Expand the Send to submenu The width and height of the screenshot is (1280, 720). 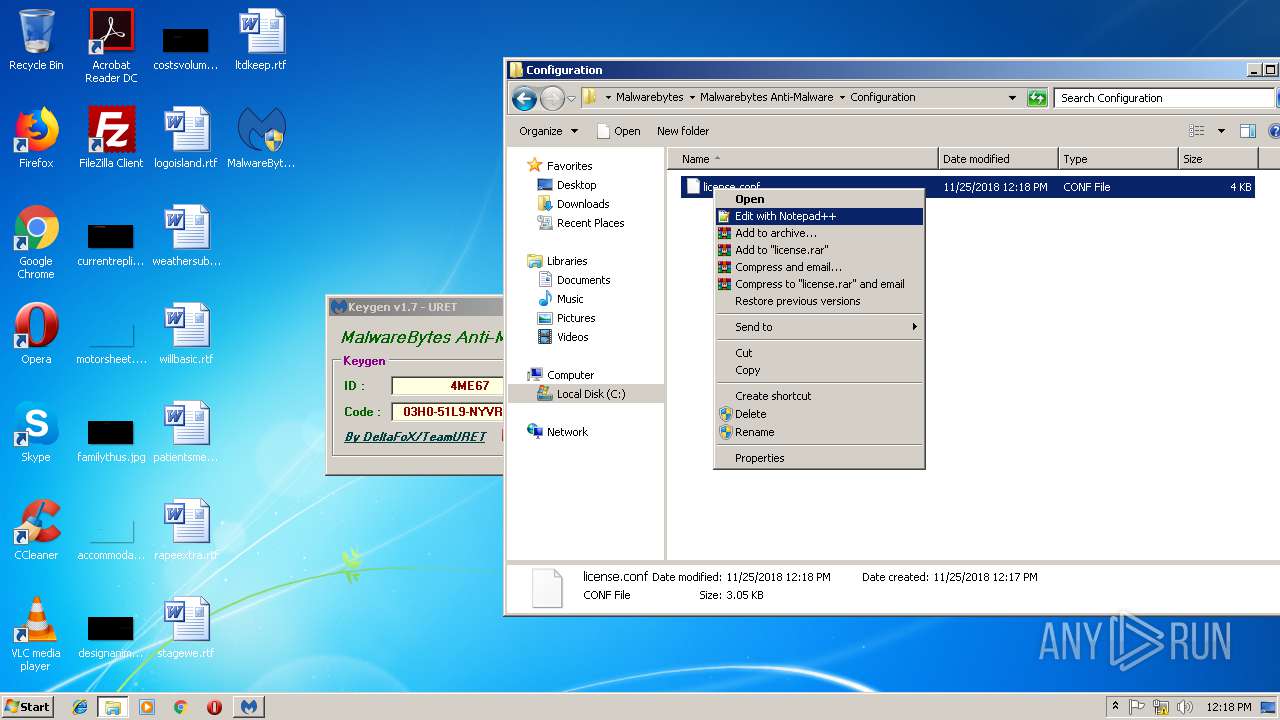tap(819, 327)
